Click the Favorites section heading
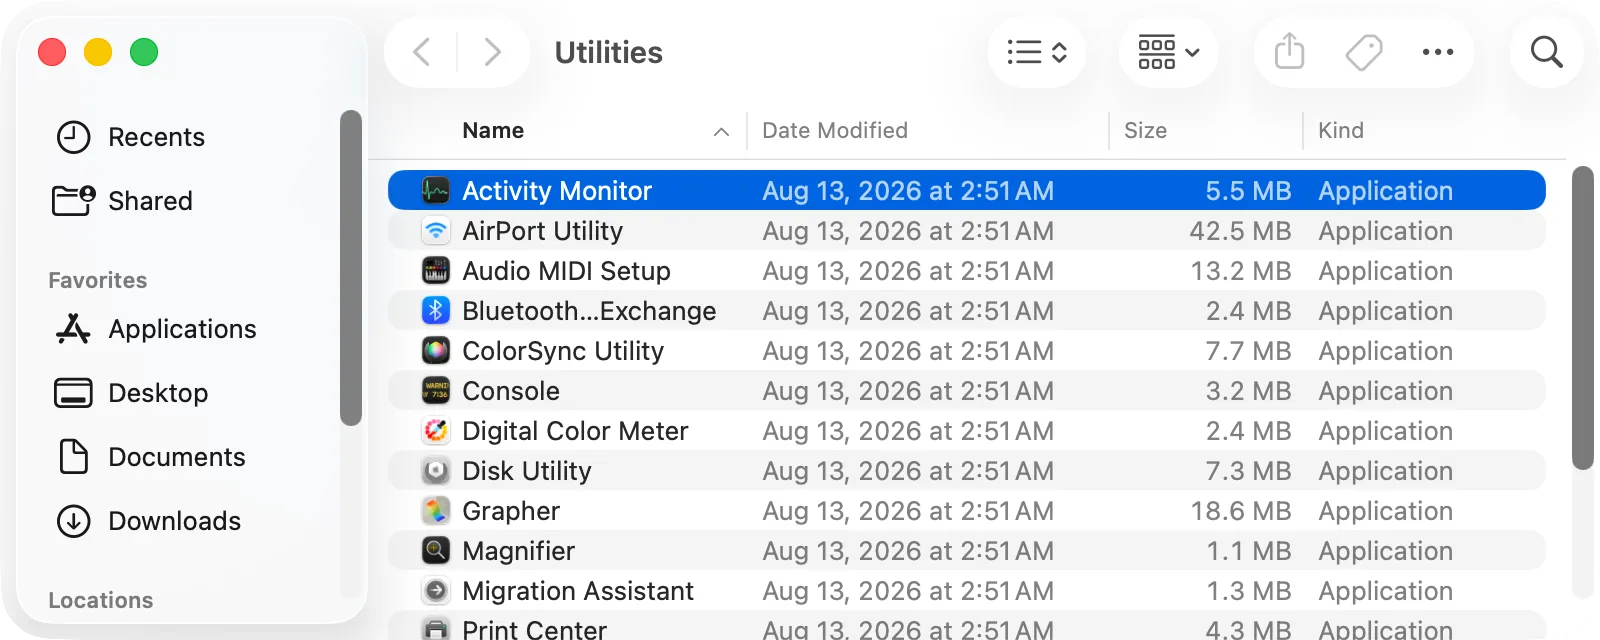Image resolution: width=1600 pixels, height=640 pixels. point(98,280)
